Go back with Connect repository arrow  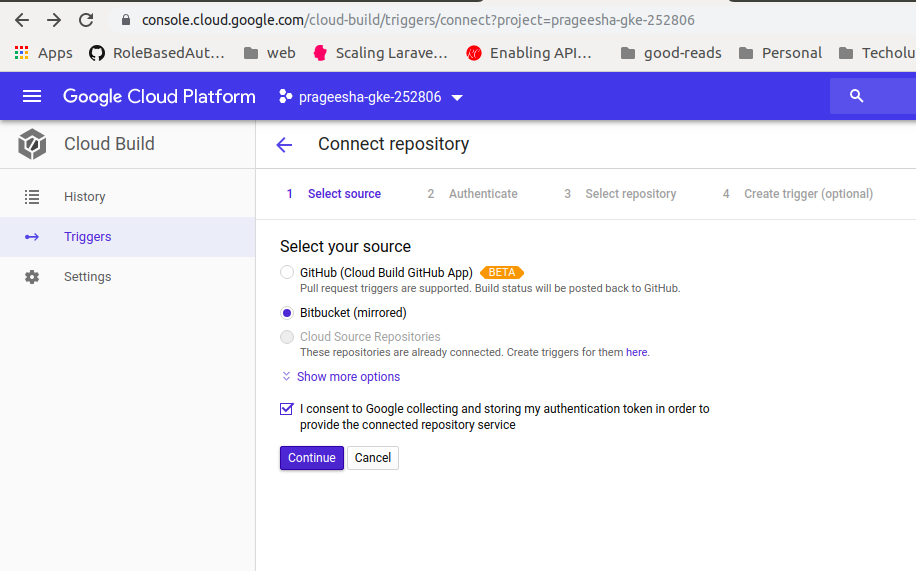284,144
